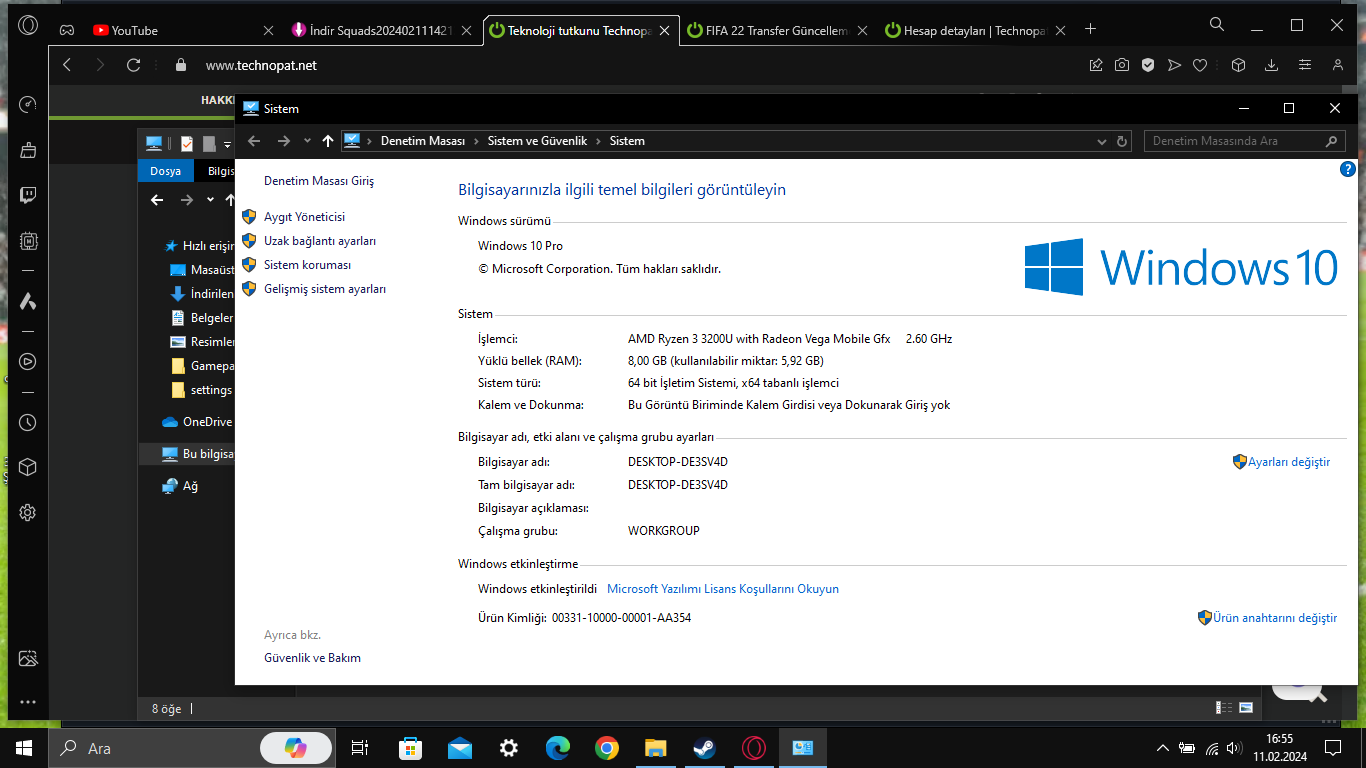Open Gelişmiş sistem ayarları link

(325, 289)
